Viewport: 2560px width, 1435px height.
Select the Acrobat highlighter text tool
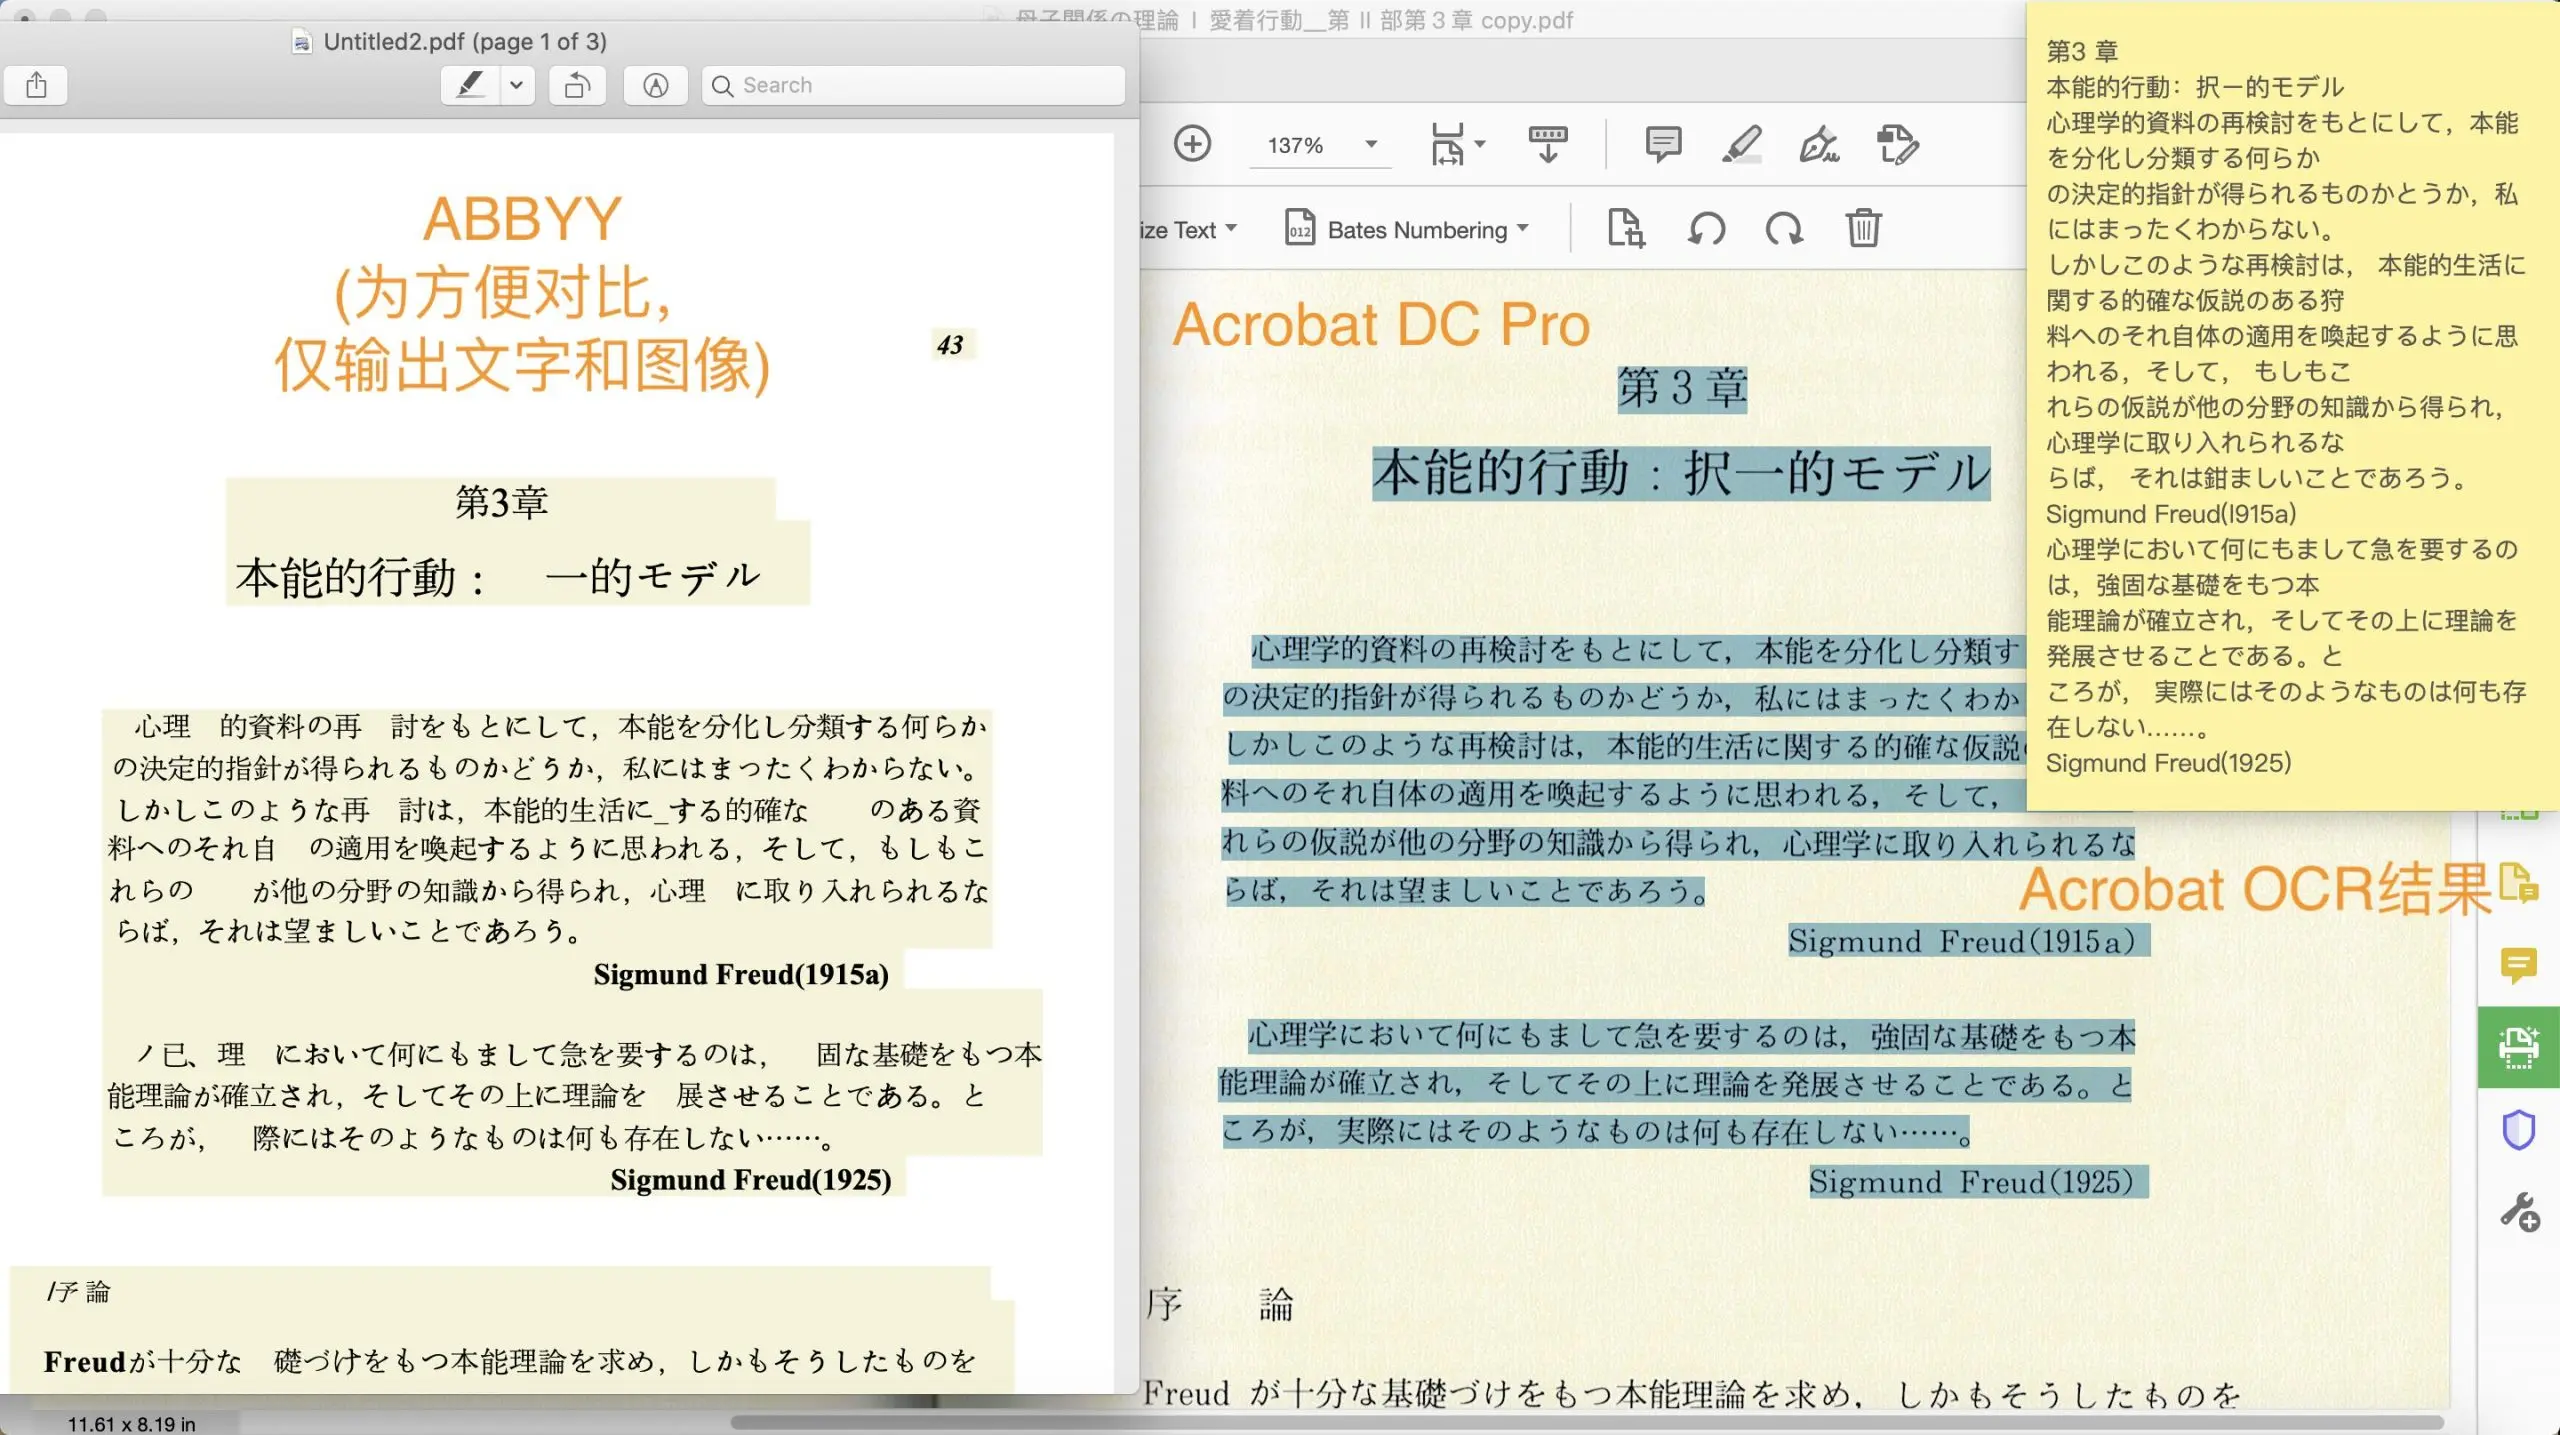[x=1741, y=144]
